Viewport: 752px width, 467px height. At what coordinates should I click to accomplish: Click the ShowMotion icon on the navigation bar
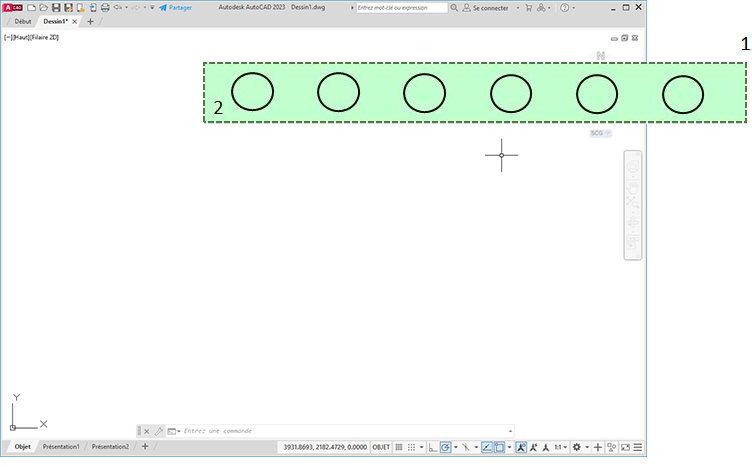(633, 244)
